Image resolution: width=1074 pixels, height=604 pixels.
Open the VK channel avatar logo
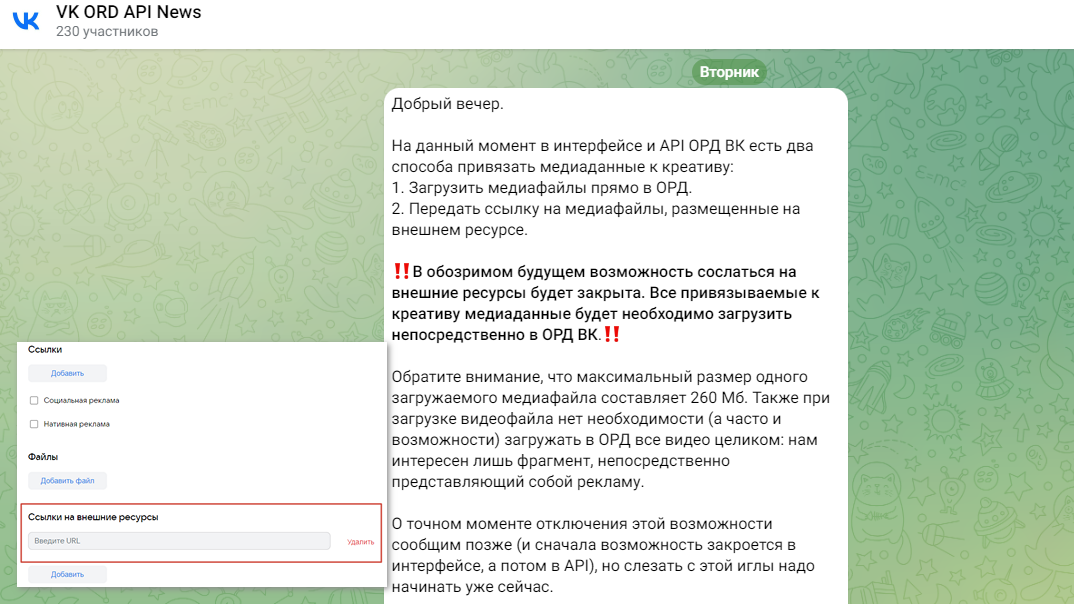coord(26,21)
